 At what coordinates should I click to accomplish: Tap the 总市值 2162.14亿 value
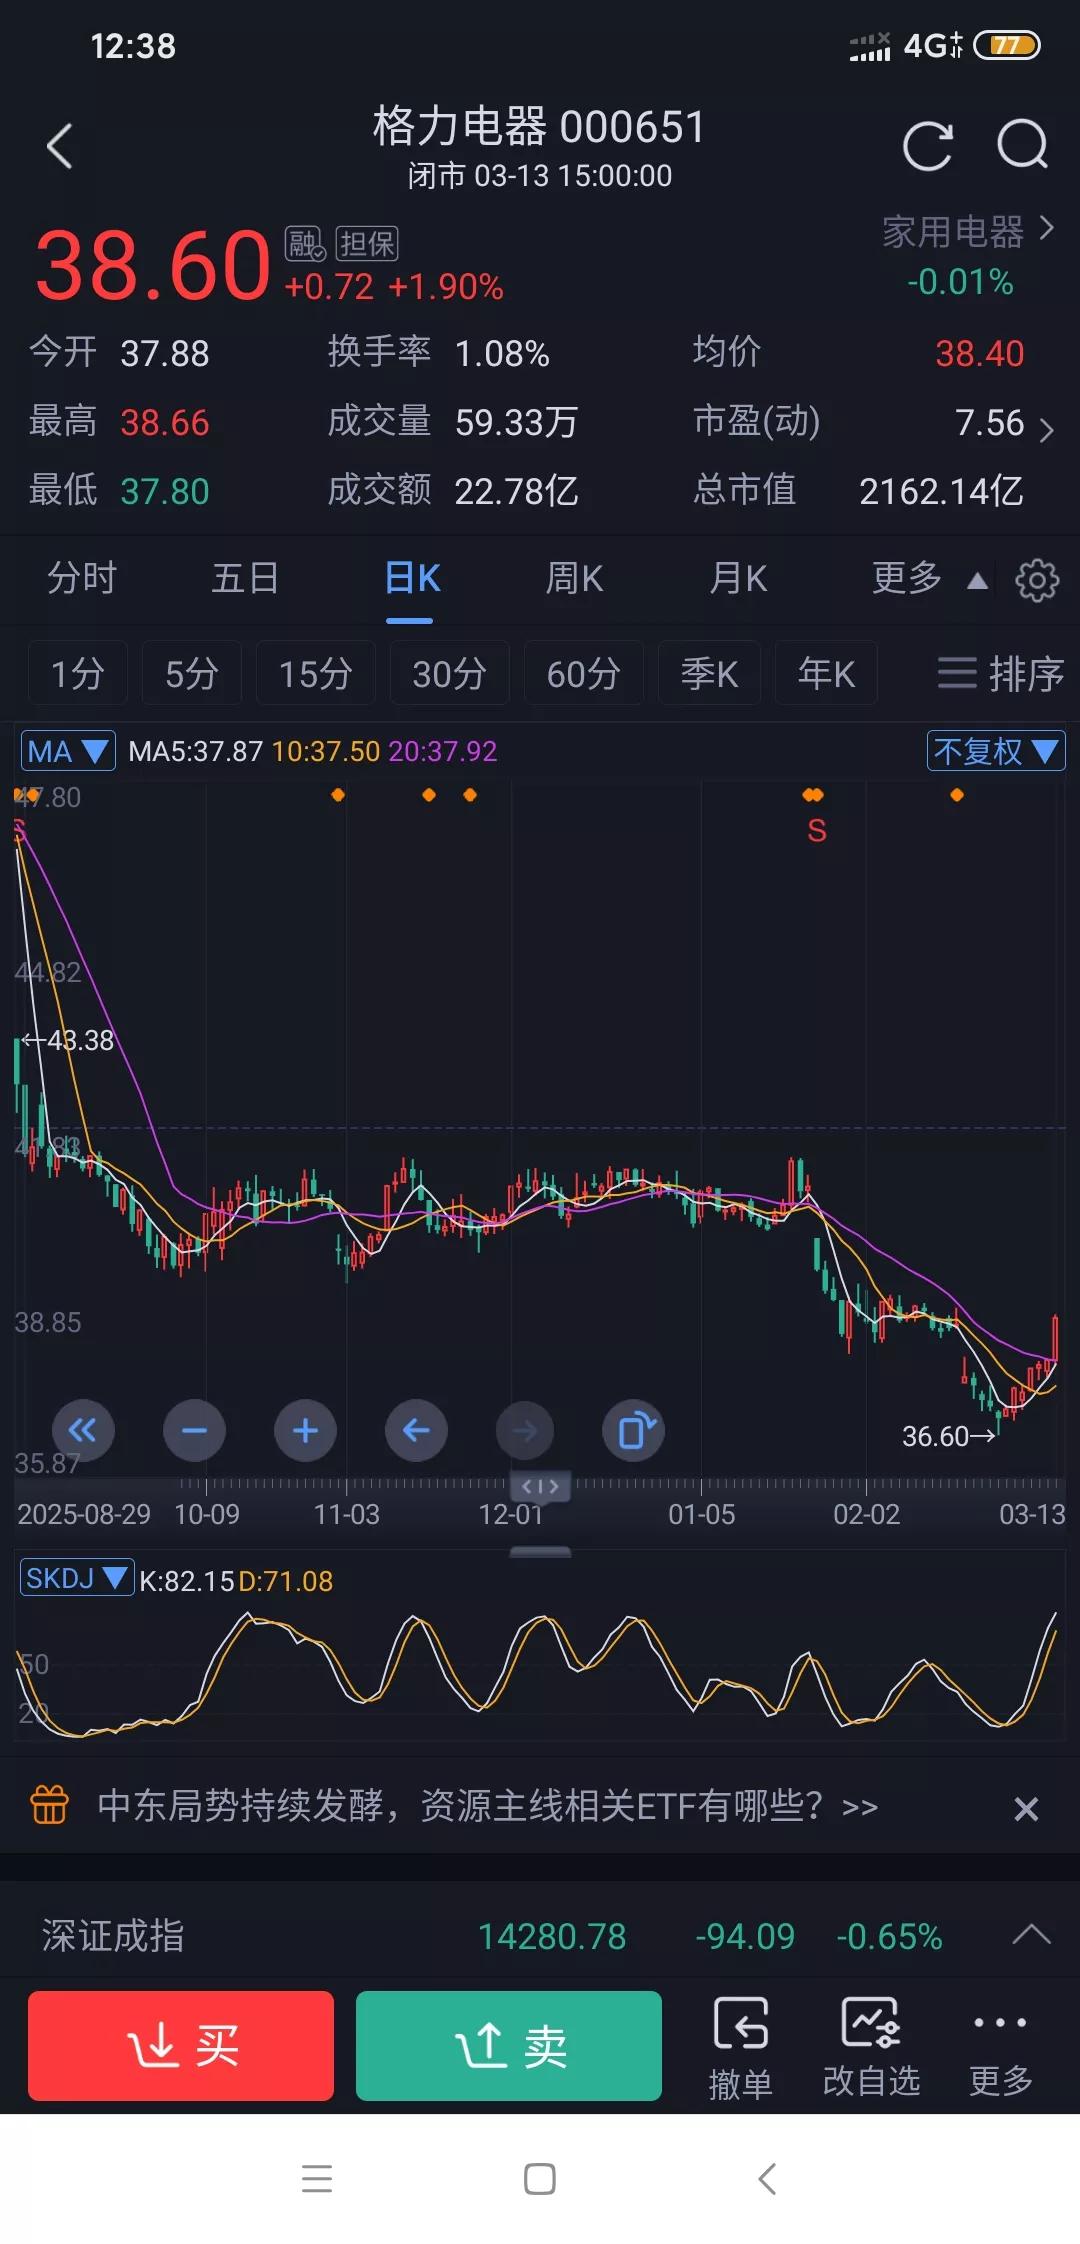click(941, 491)
